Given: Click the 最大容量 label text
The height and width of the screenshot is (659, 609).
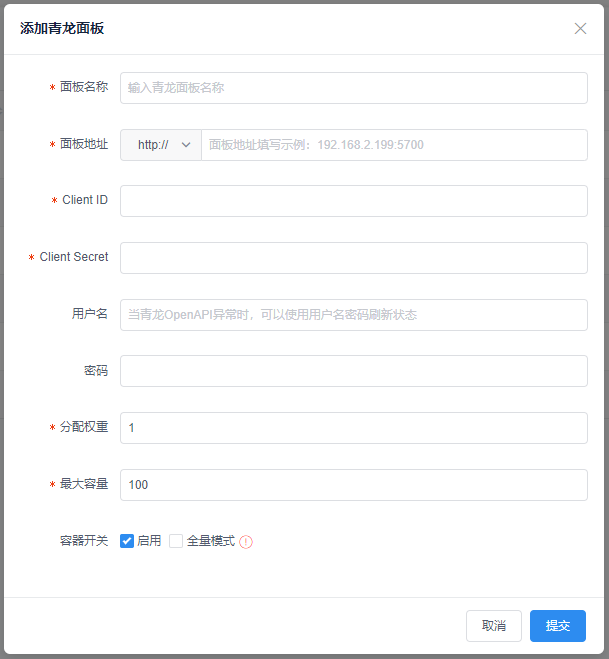Looking at the screenshot, I should 84,484.
